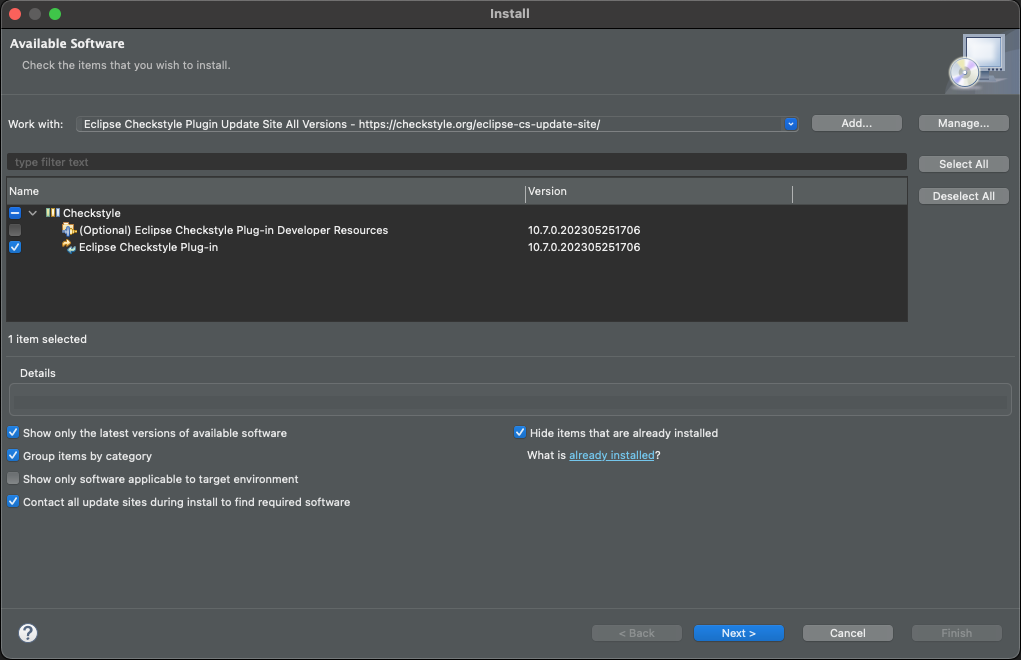Screen dimensions: 1021x660
Task: Clear the Checkstyle tri-state checkbox
Action: point(14,213)
